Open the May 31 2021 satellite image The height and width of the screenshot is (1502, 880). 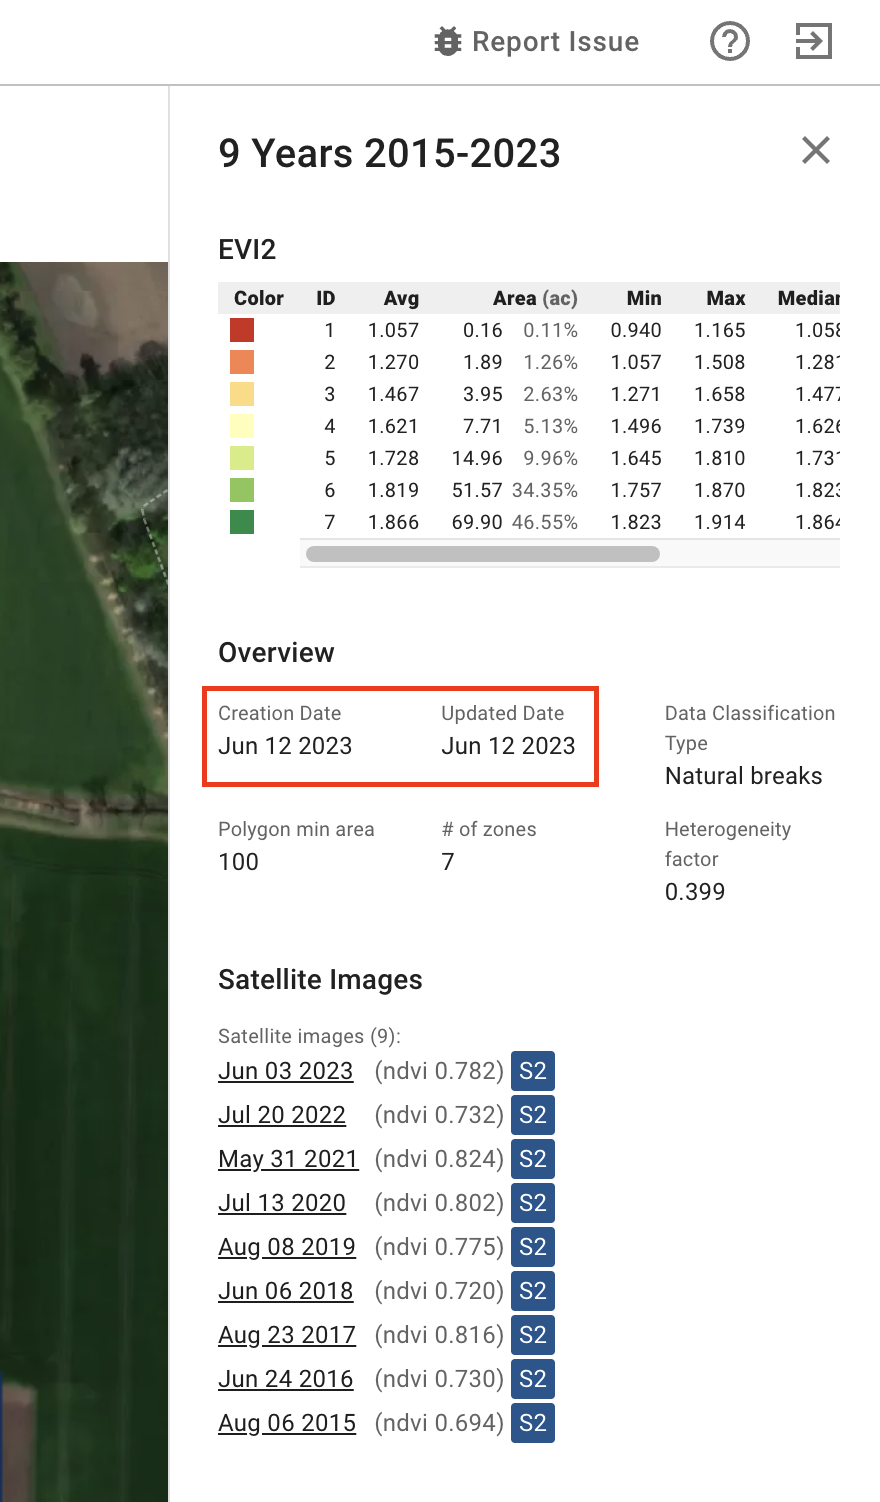click(288, 1159)
